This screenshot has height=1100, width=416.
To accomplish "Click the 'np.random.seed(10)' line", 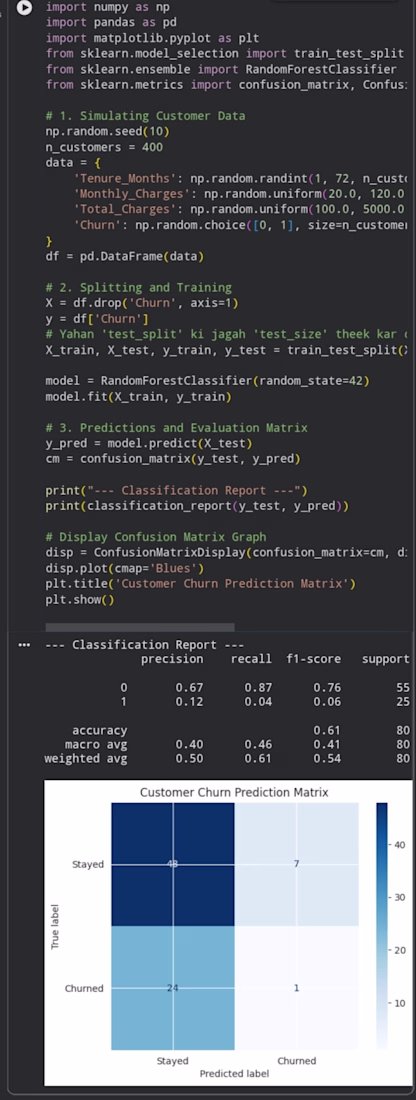I will (x=107, y=131).
